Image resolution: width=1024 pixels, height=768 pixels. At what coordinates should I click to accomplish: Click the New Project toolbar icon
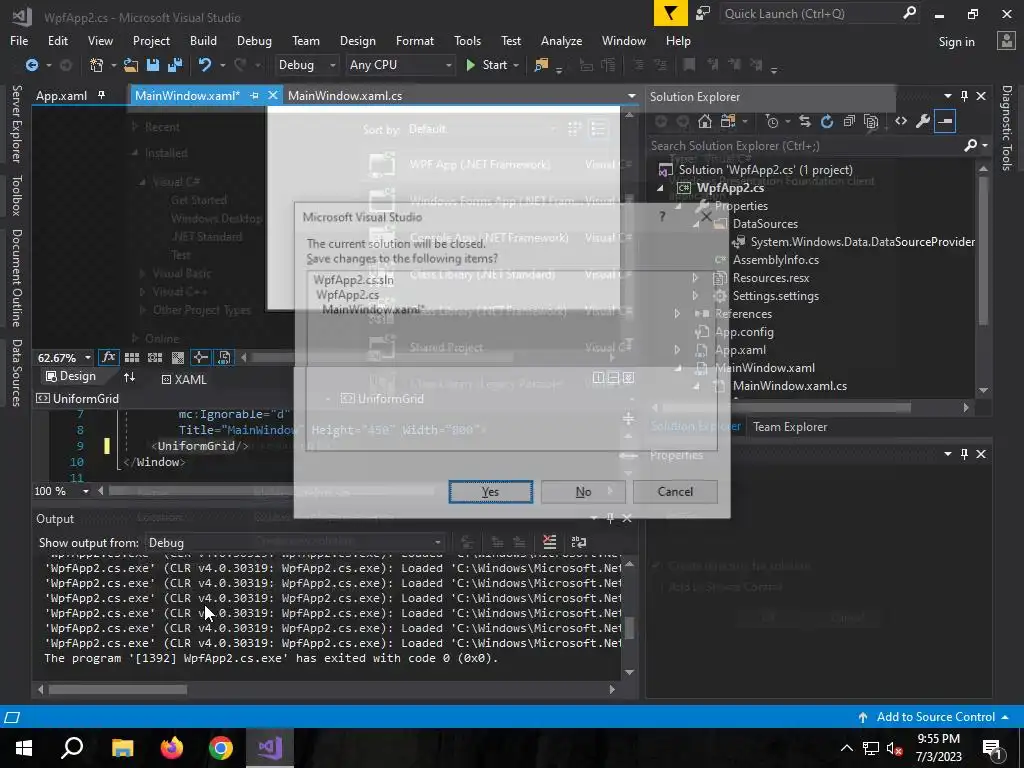coord(97,65)
